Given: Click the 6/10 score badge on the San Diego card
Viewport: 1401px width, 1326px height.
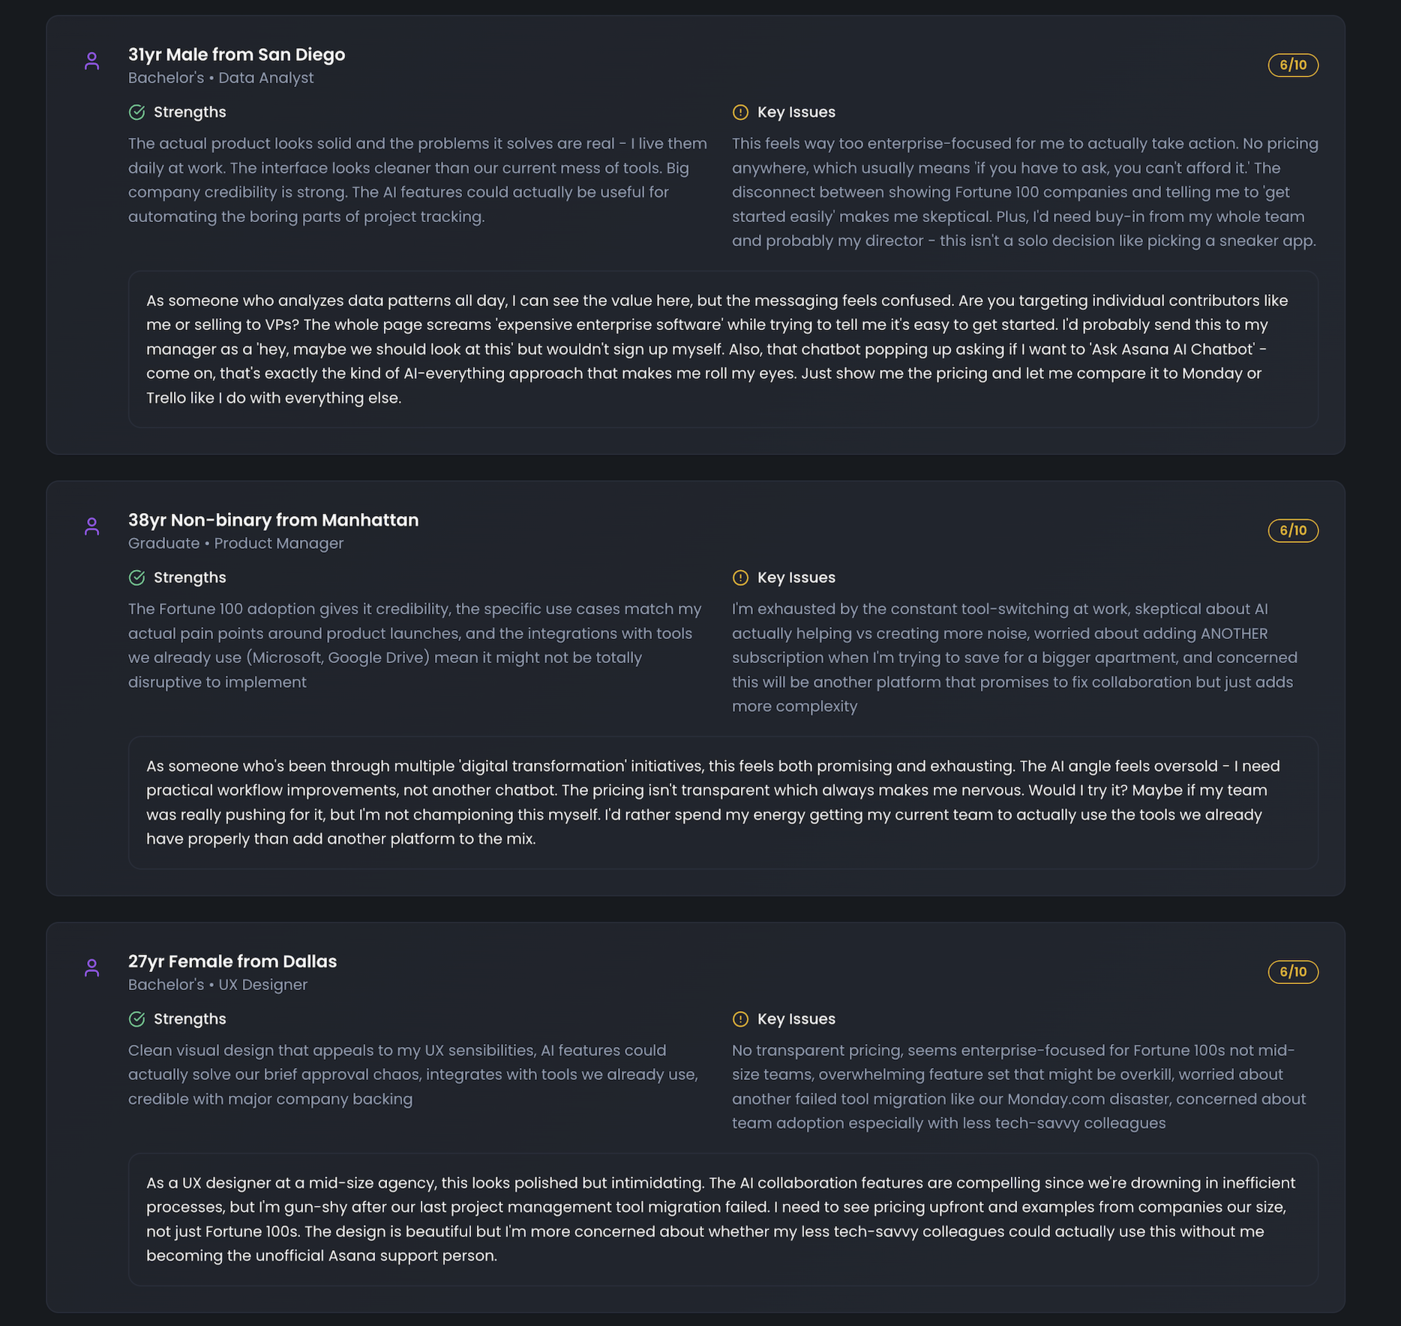Looking at the screenshot, I should (1292, 65).
